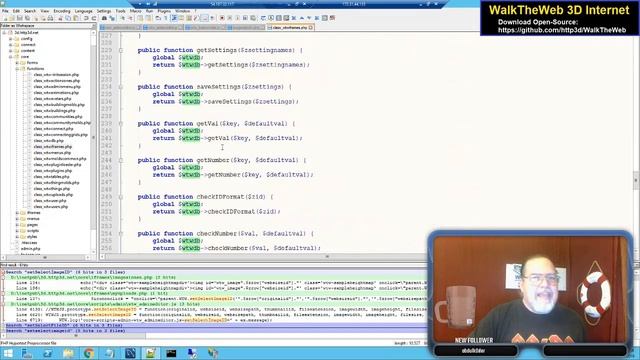
Task: Expand the themes folder in tree
Action: (17, 213)
